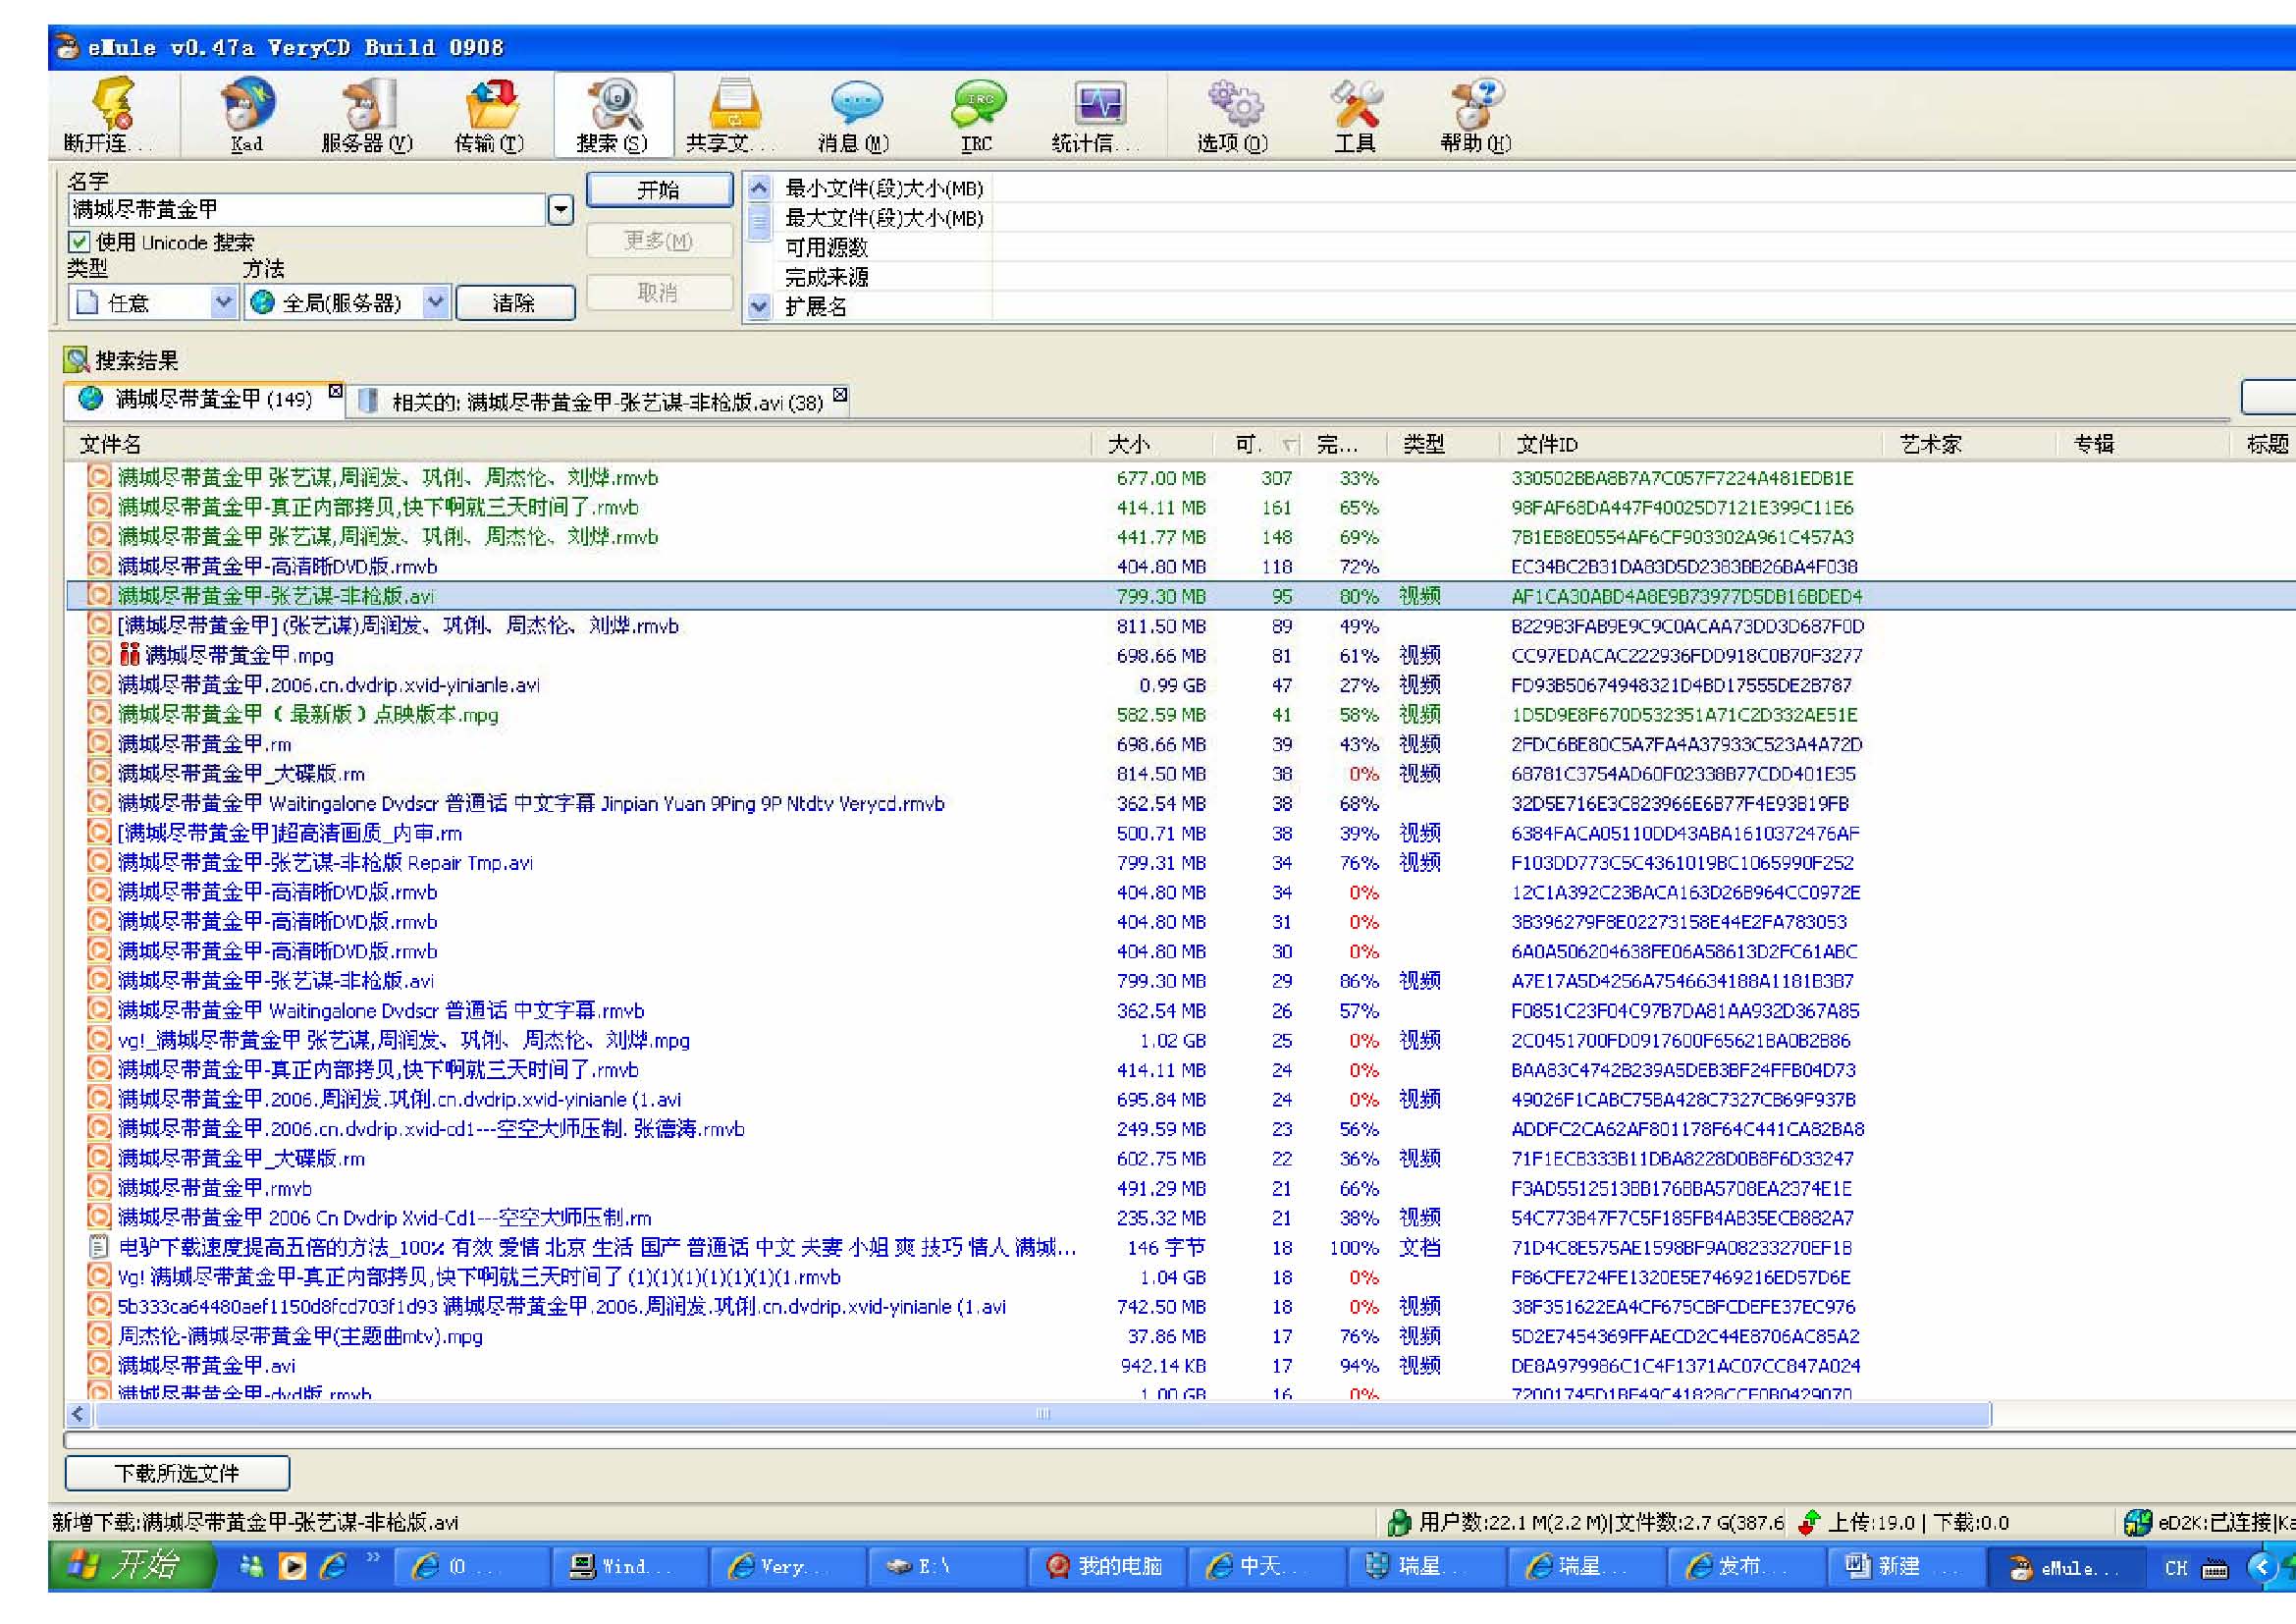Expand the search name (名字) history dropdown
The height and width of the screenshot is (1624, 2296).
561,210
